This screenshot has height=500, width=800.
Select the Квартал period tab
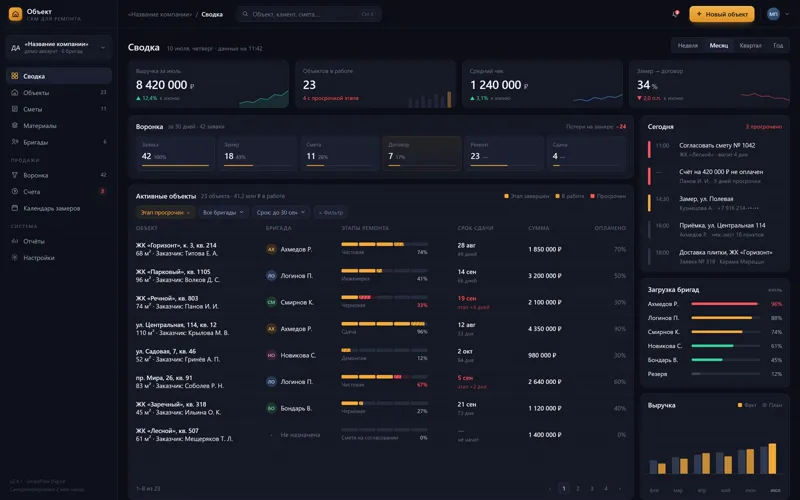[x=750, y=45]
